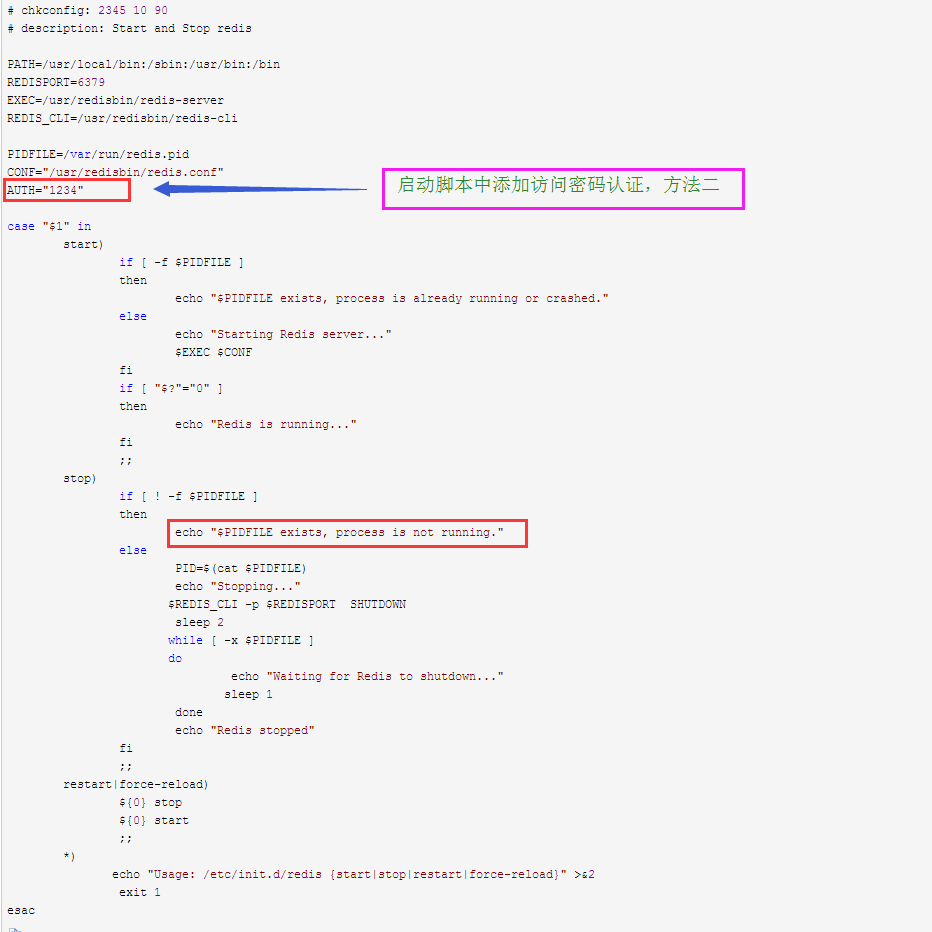Click the 'sleep 2' line

pos(199,622)
